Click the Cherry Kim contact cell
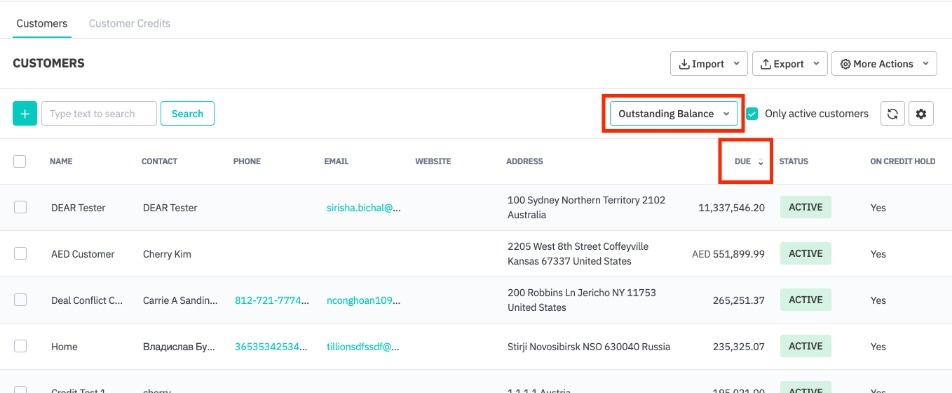Viewport: 952px width, 393px height. (167, 254)
